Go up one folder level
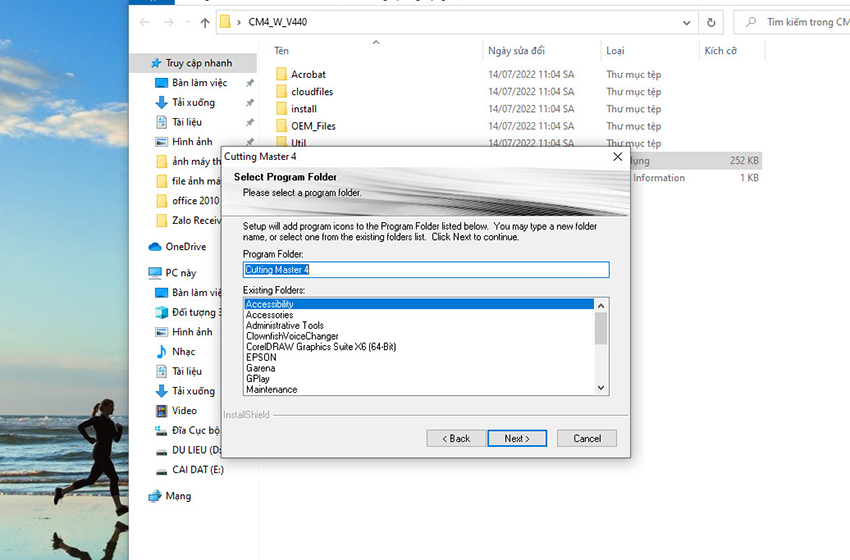This screenshot has width=850, height=560. pos(205,22)
